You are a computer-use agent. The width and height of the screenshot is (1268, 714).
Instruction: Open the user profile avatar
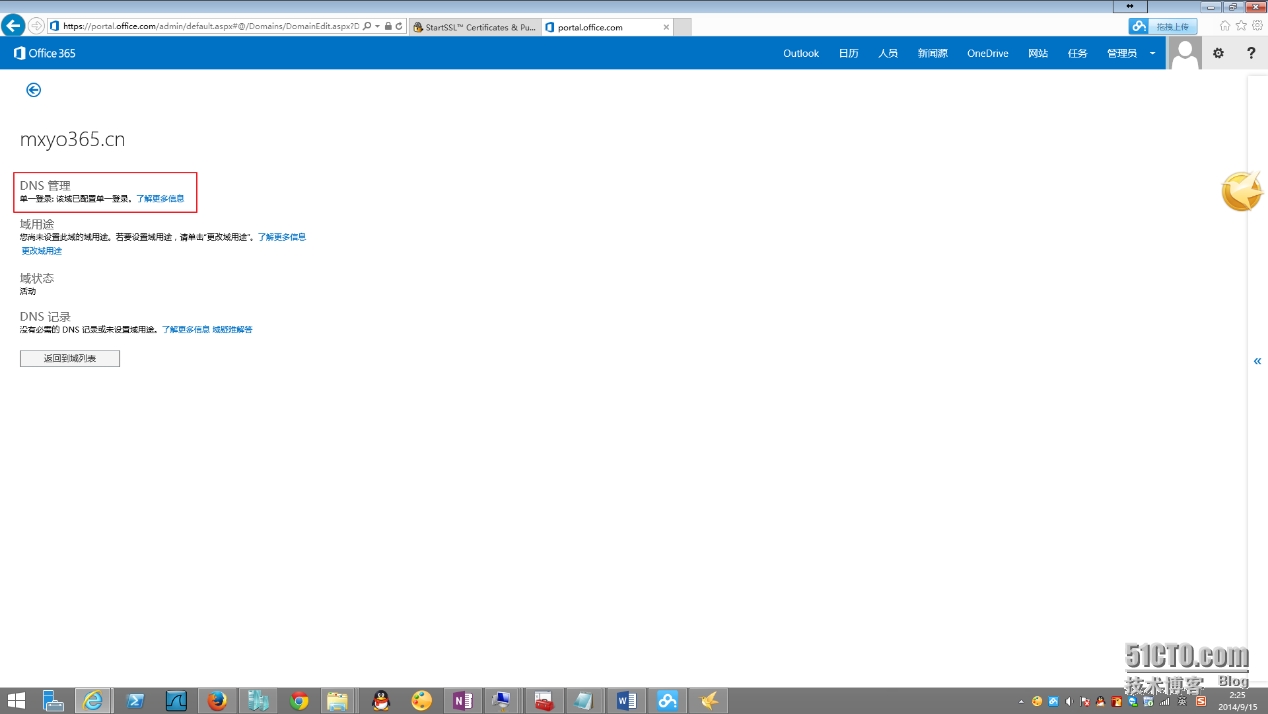(x=1185, y=53)
